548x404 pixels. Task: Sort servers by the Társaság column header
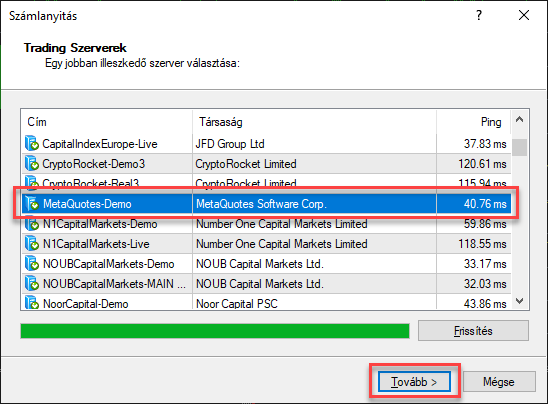coord(314,122)
